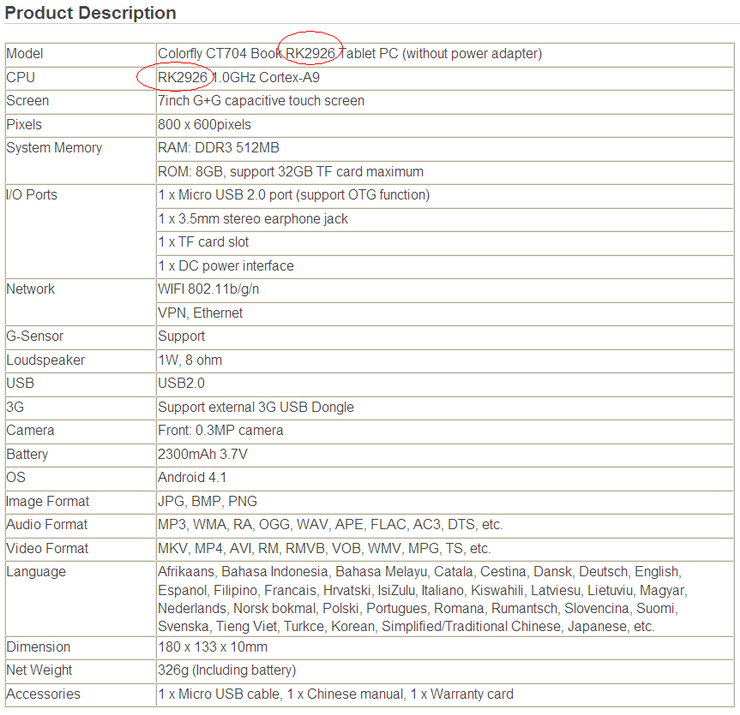Click the 180 x 133 x 10mm dimension

214,647
